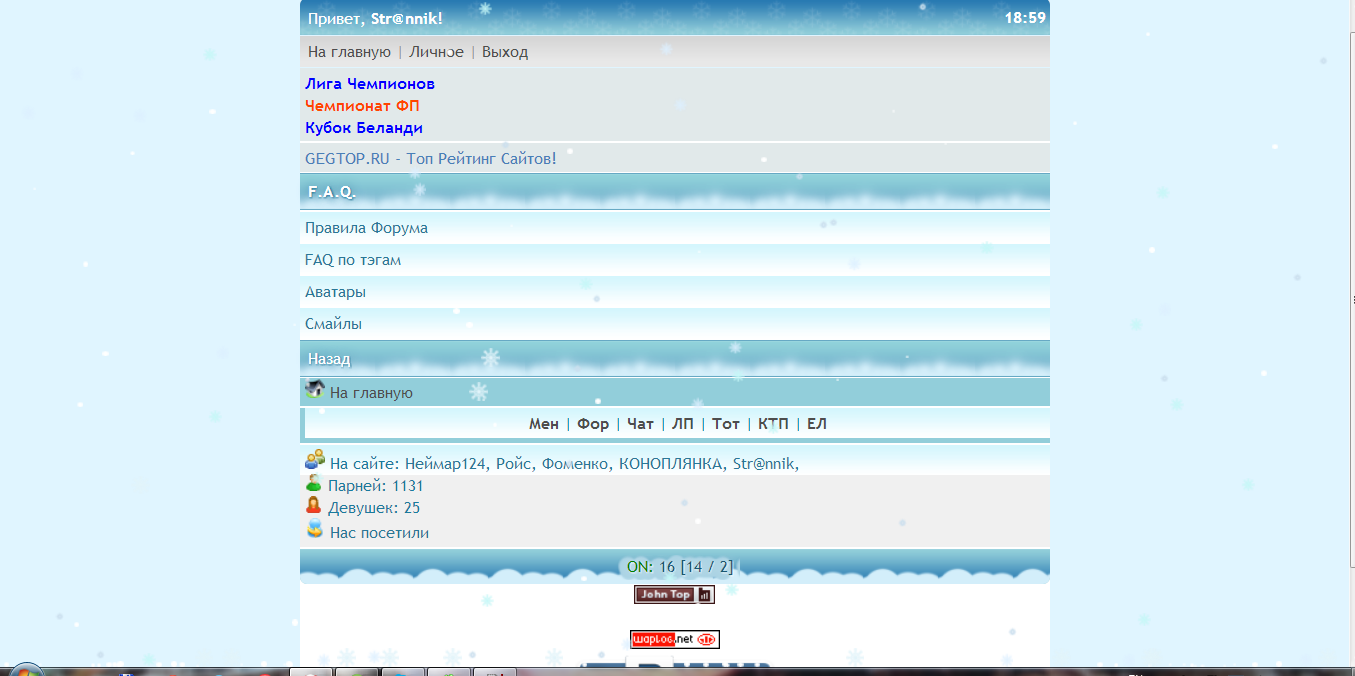
Task: Click lower На главную link text
Action: (371, 393)
